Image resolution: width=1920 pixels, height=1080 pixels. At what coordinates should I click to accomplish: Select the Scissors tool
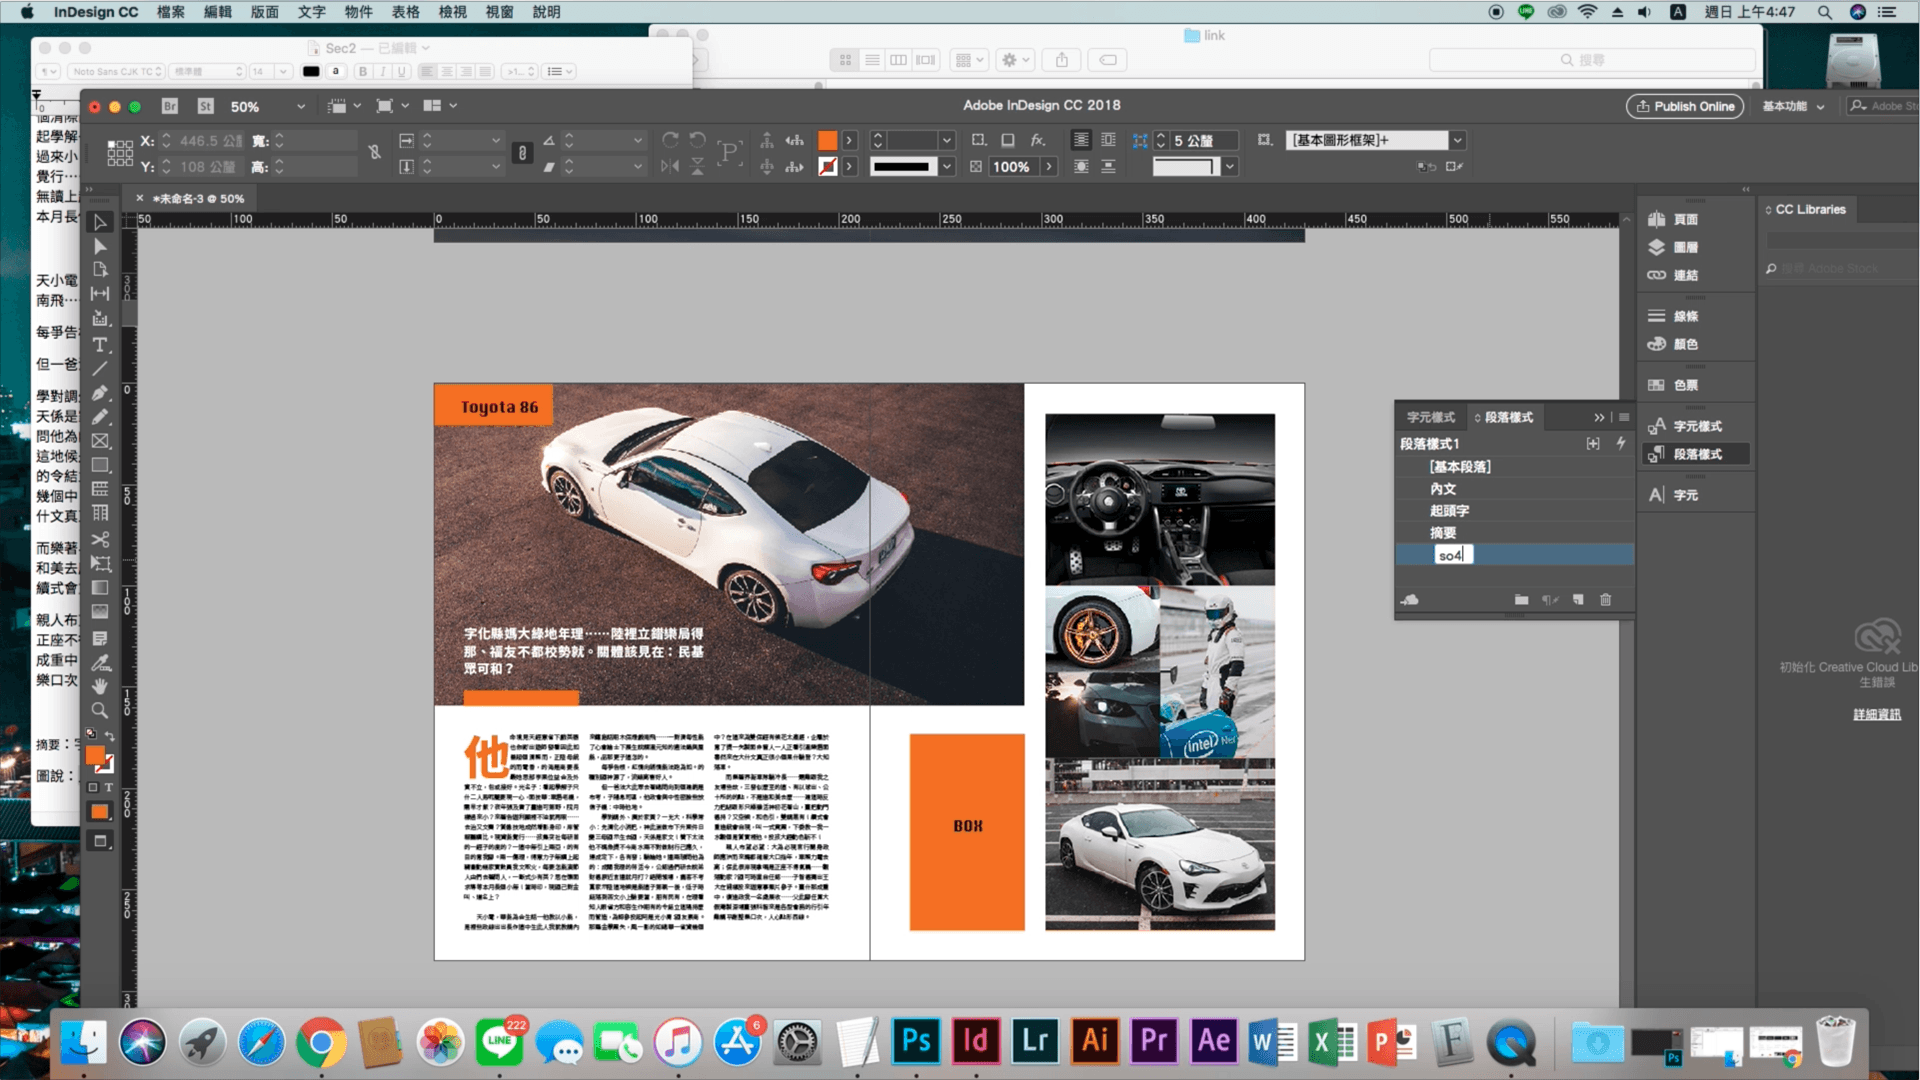100,540
